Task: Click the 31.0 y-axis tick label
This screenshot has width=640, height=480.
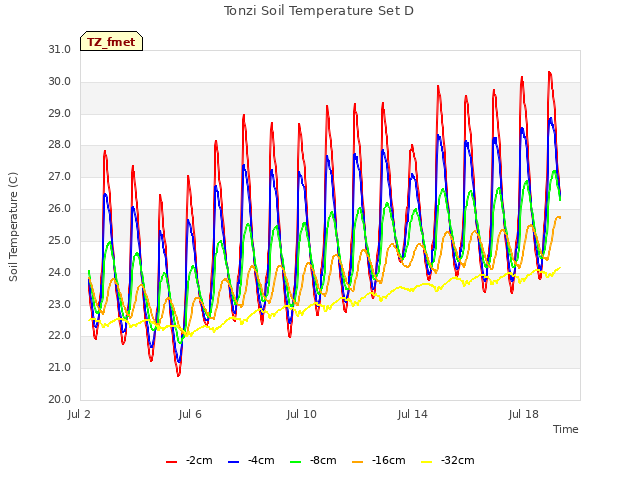Action: [60, 50]
